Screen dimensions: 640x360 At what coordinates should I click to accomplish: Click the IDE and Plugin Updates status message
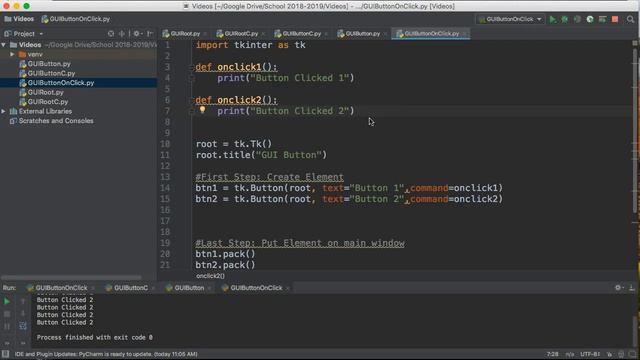(106, 354)
